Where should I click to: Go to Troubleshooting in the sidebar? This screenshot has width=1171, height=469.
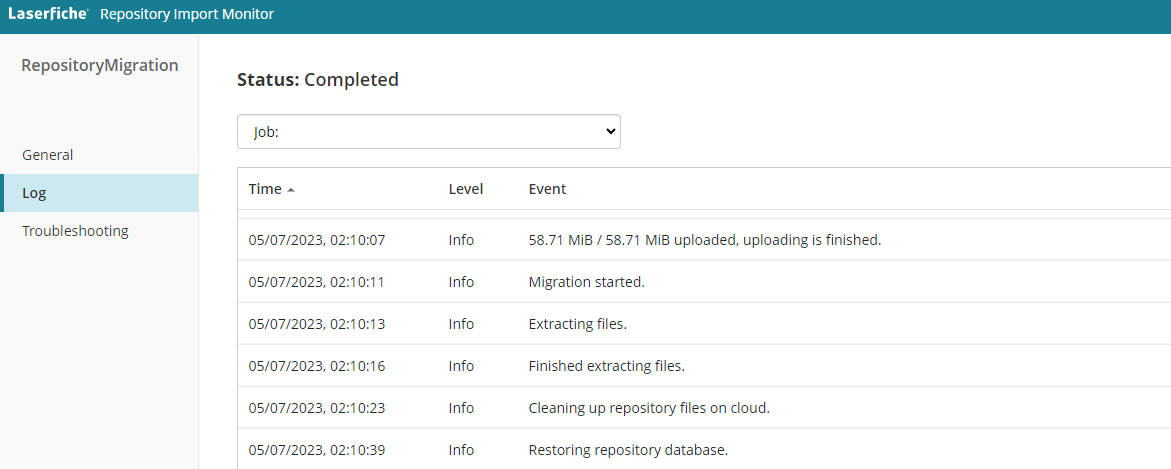tap(75, 231)
